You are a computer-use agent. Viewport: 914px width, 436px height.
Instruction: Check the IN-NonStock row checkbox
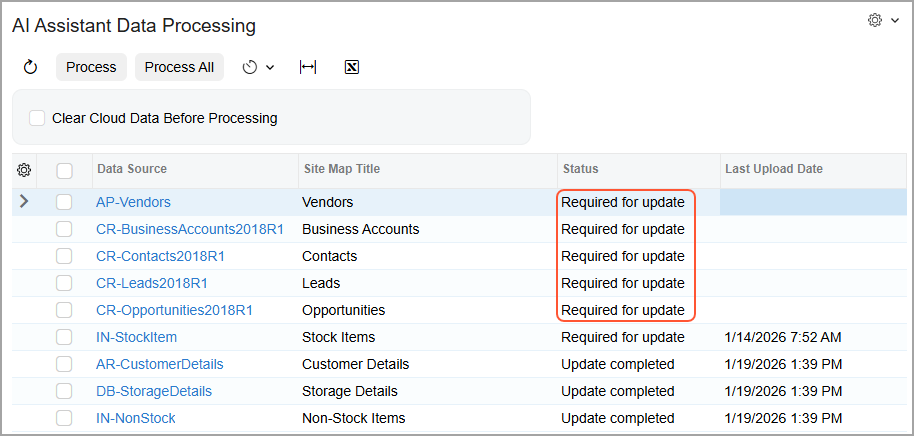[x=64, y=418]
